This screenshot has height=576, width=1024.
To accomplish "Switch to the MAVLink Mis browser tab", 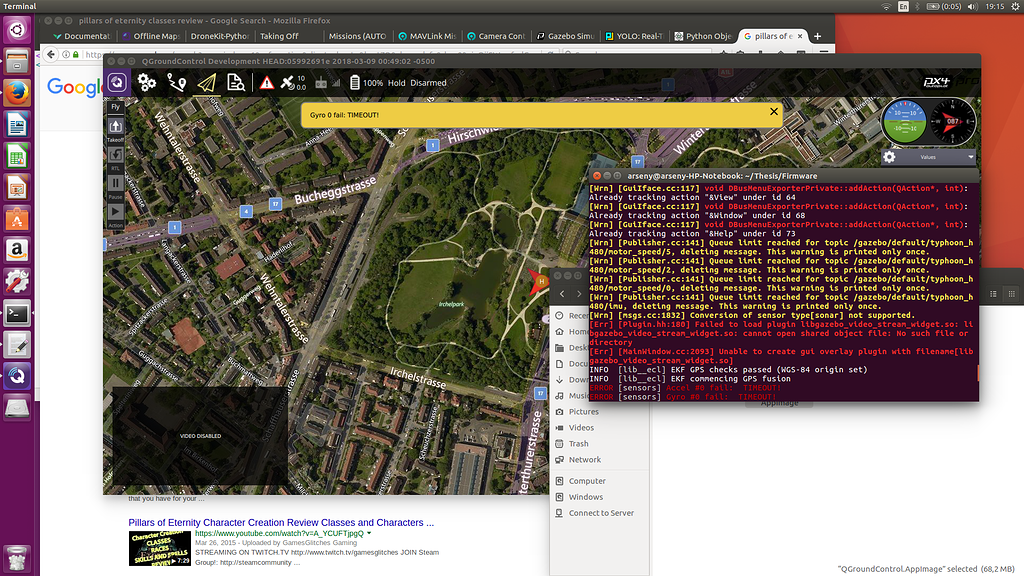I will pyautogui.click(x=426, y=36).
